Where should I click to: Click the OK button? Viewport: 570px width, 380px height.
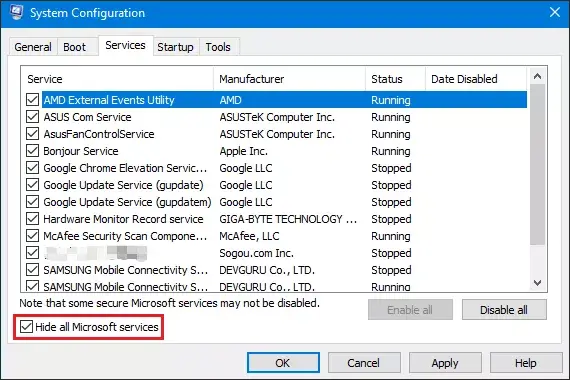click(283, 363)
